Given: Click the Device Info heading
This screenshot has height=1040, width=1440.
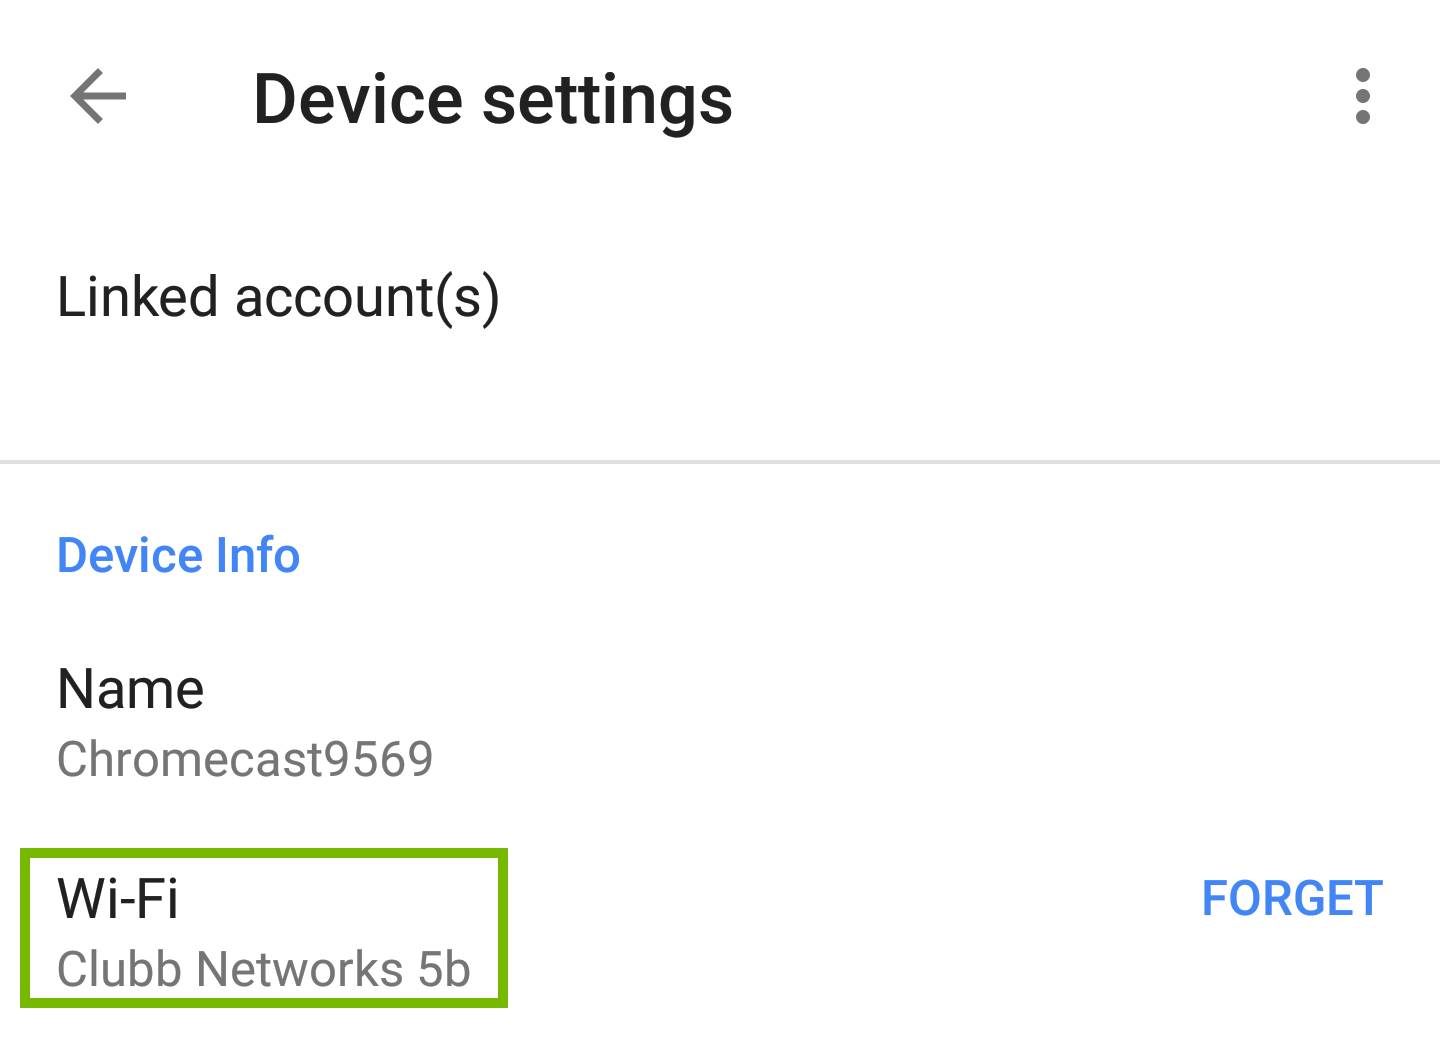Looking at the screenshot, I should tap(178, 555).
